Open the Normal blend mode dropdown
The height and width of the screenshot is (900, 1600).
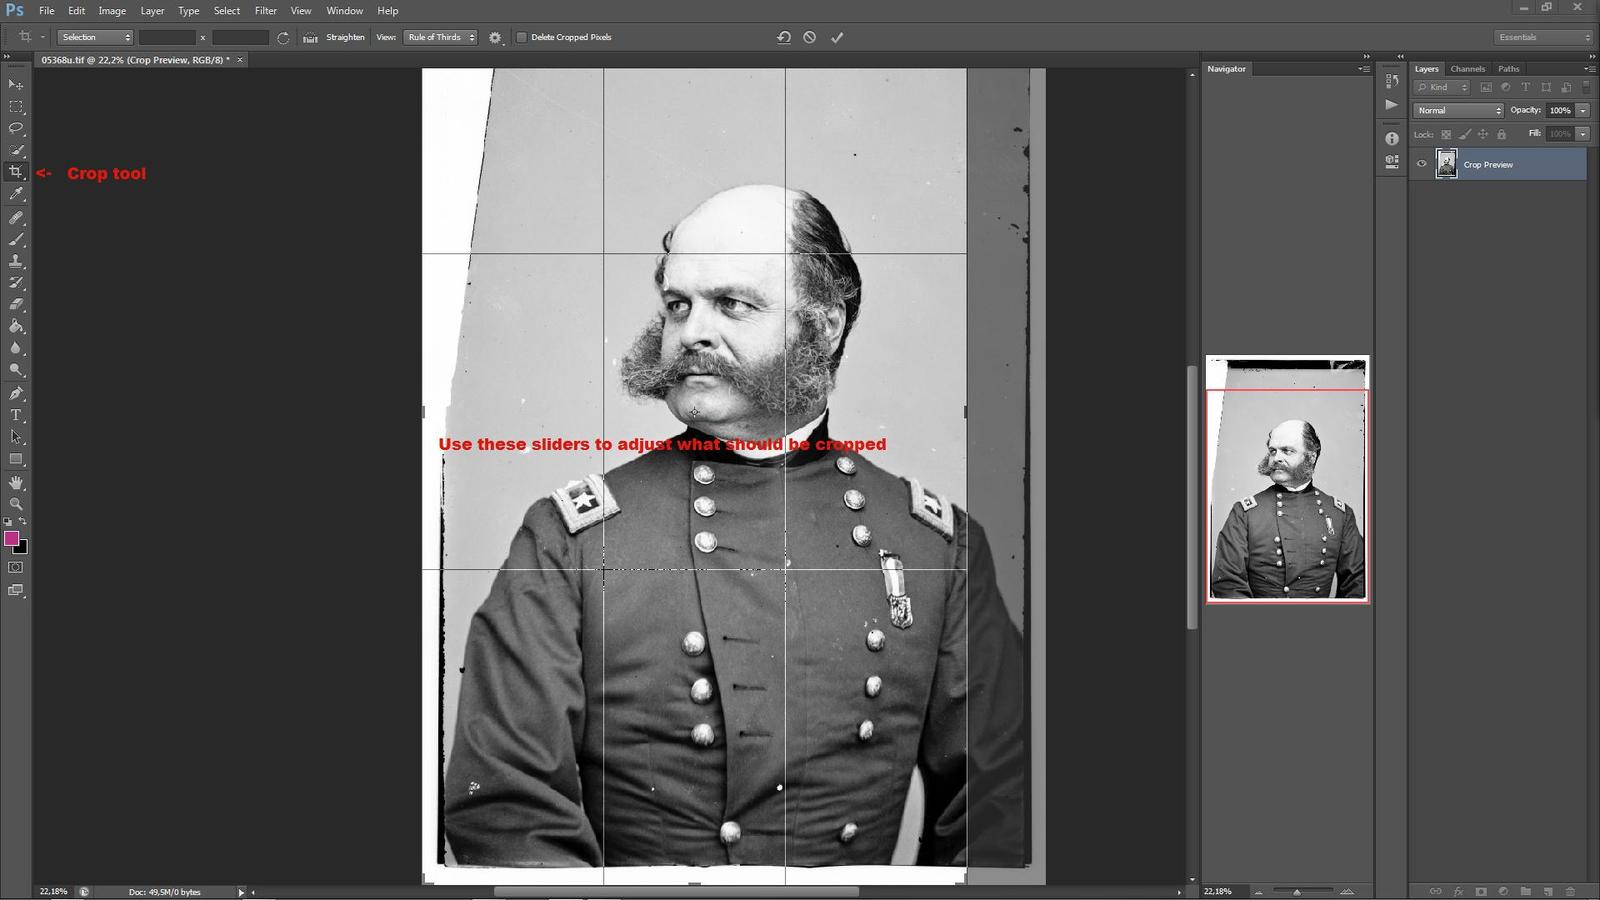pyautogui.click(x=1458, y=110)
